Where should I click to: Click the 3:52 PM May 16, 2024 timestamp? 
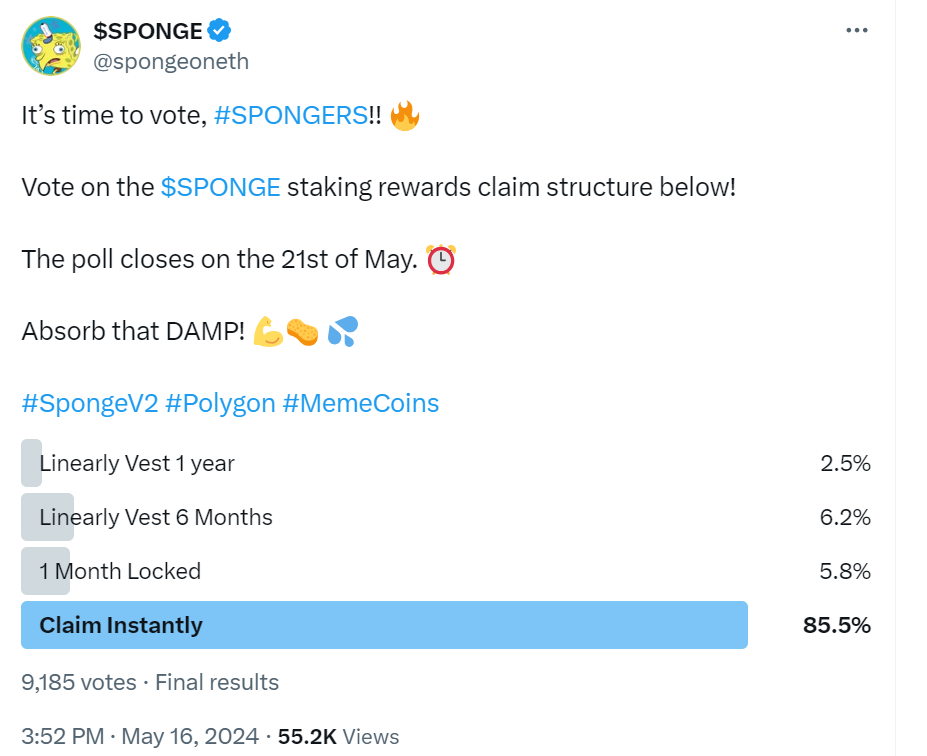(x=140, y=737)
